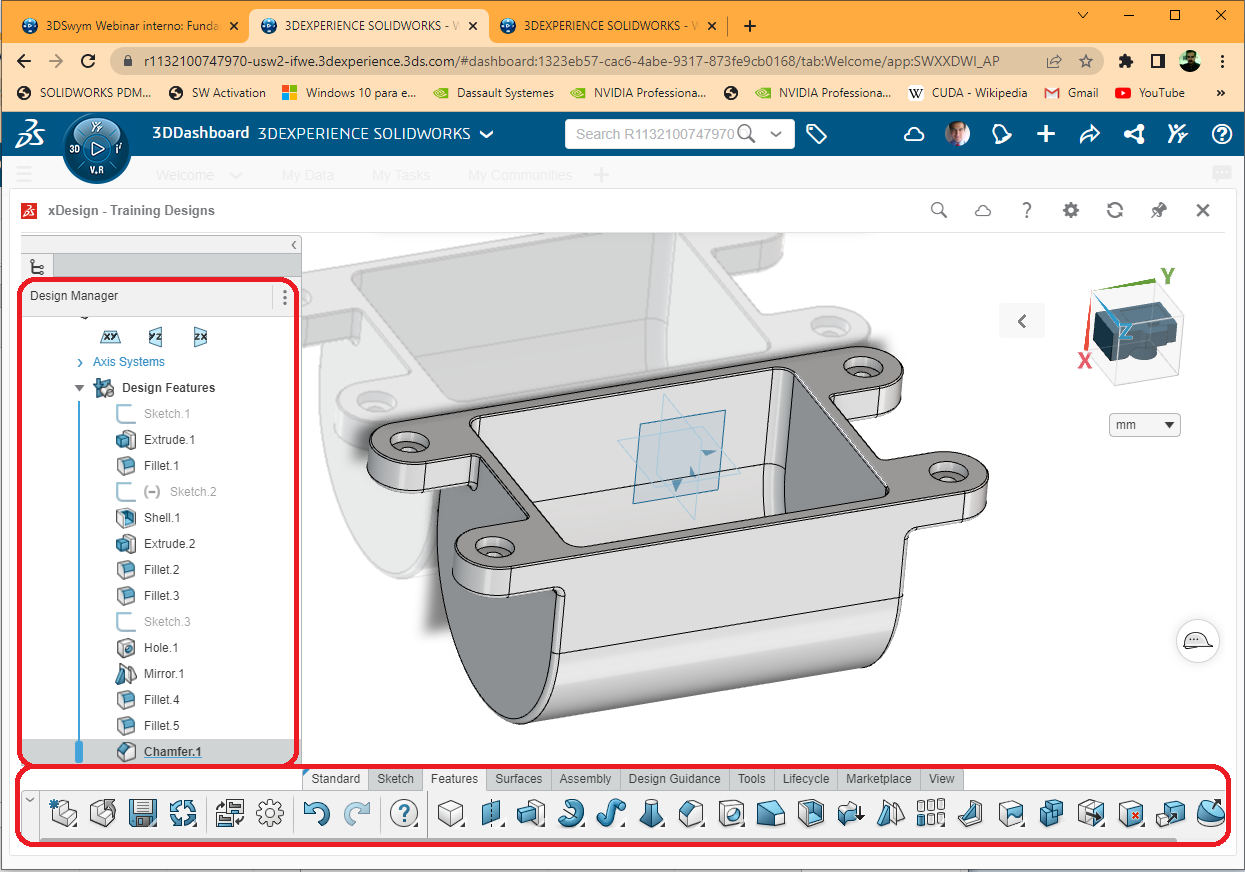Image resolution: width=1245 pixels, height=872 pixels.
Task: Open the mm units dropdown
Action: 1145,425
